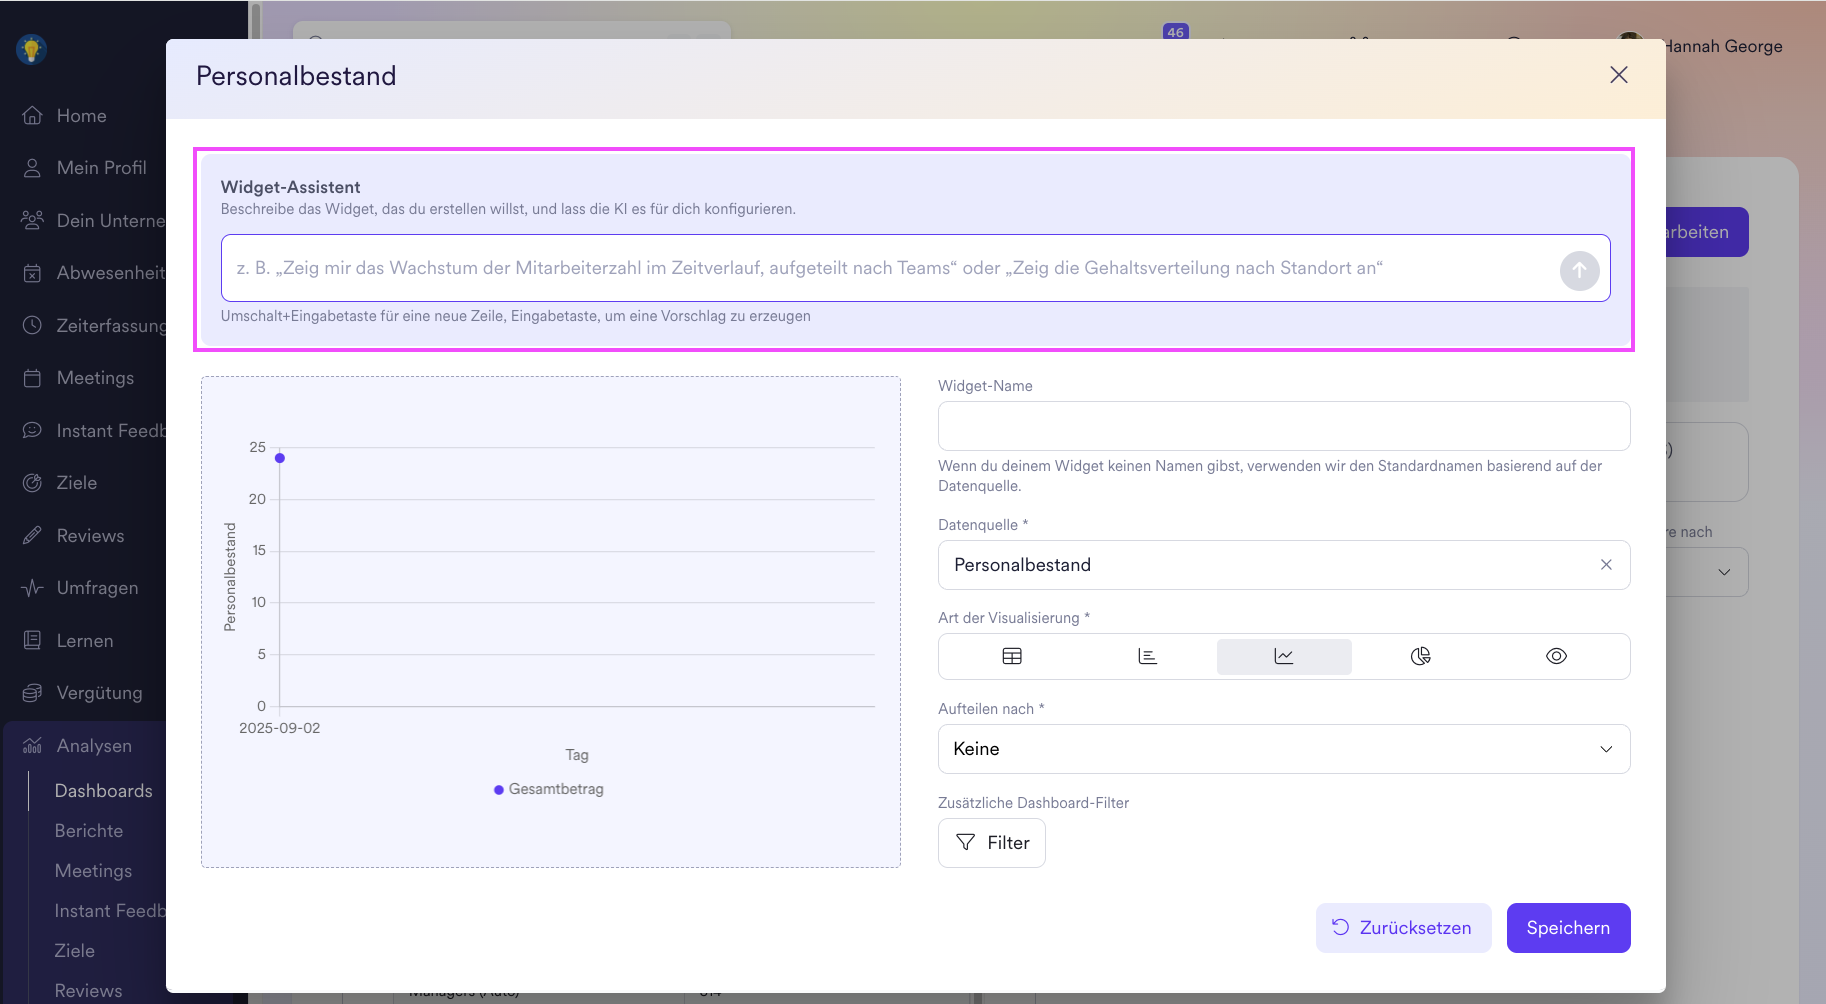Viewport: 1826px width, 1004px height.
Task: Click the lightbulb app logo
Action: tap(32, 49)
